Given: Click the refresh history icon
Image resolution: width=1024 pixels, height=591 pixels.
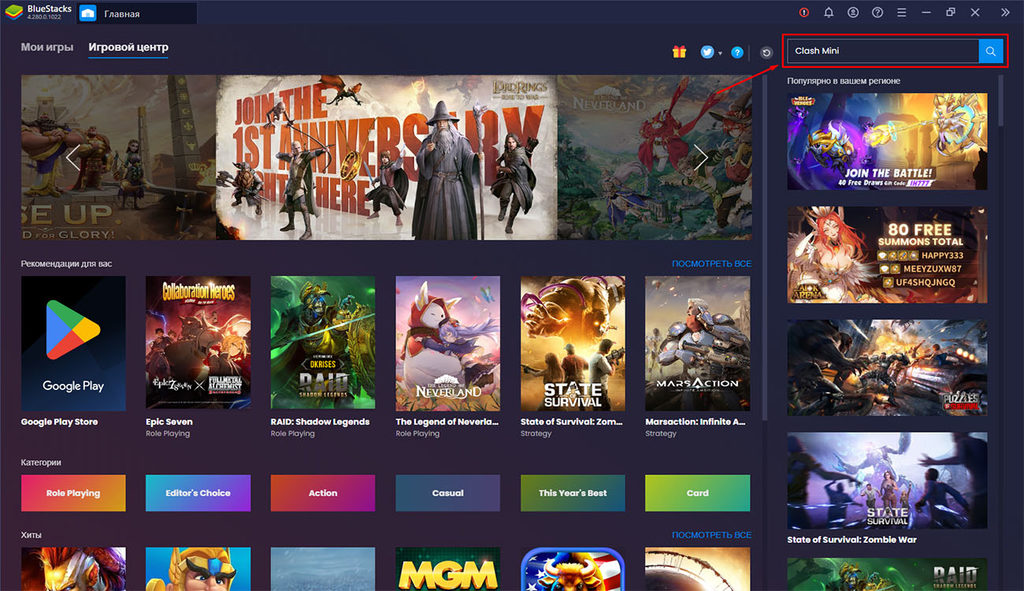Looking at the screenshot, I should pyautogui.click(x=767, y=52).
